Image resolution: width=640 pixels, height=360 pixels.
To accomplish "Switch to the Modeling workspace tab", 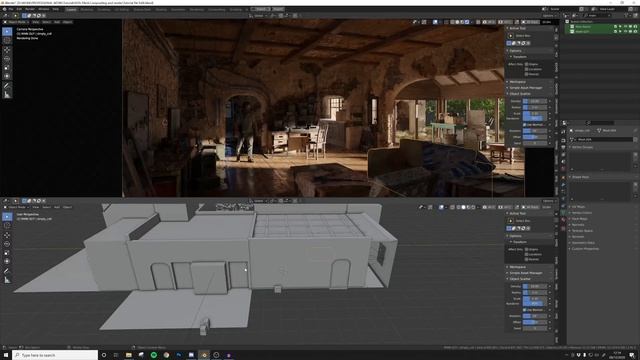I will click(87, 9).
